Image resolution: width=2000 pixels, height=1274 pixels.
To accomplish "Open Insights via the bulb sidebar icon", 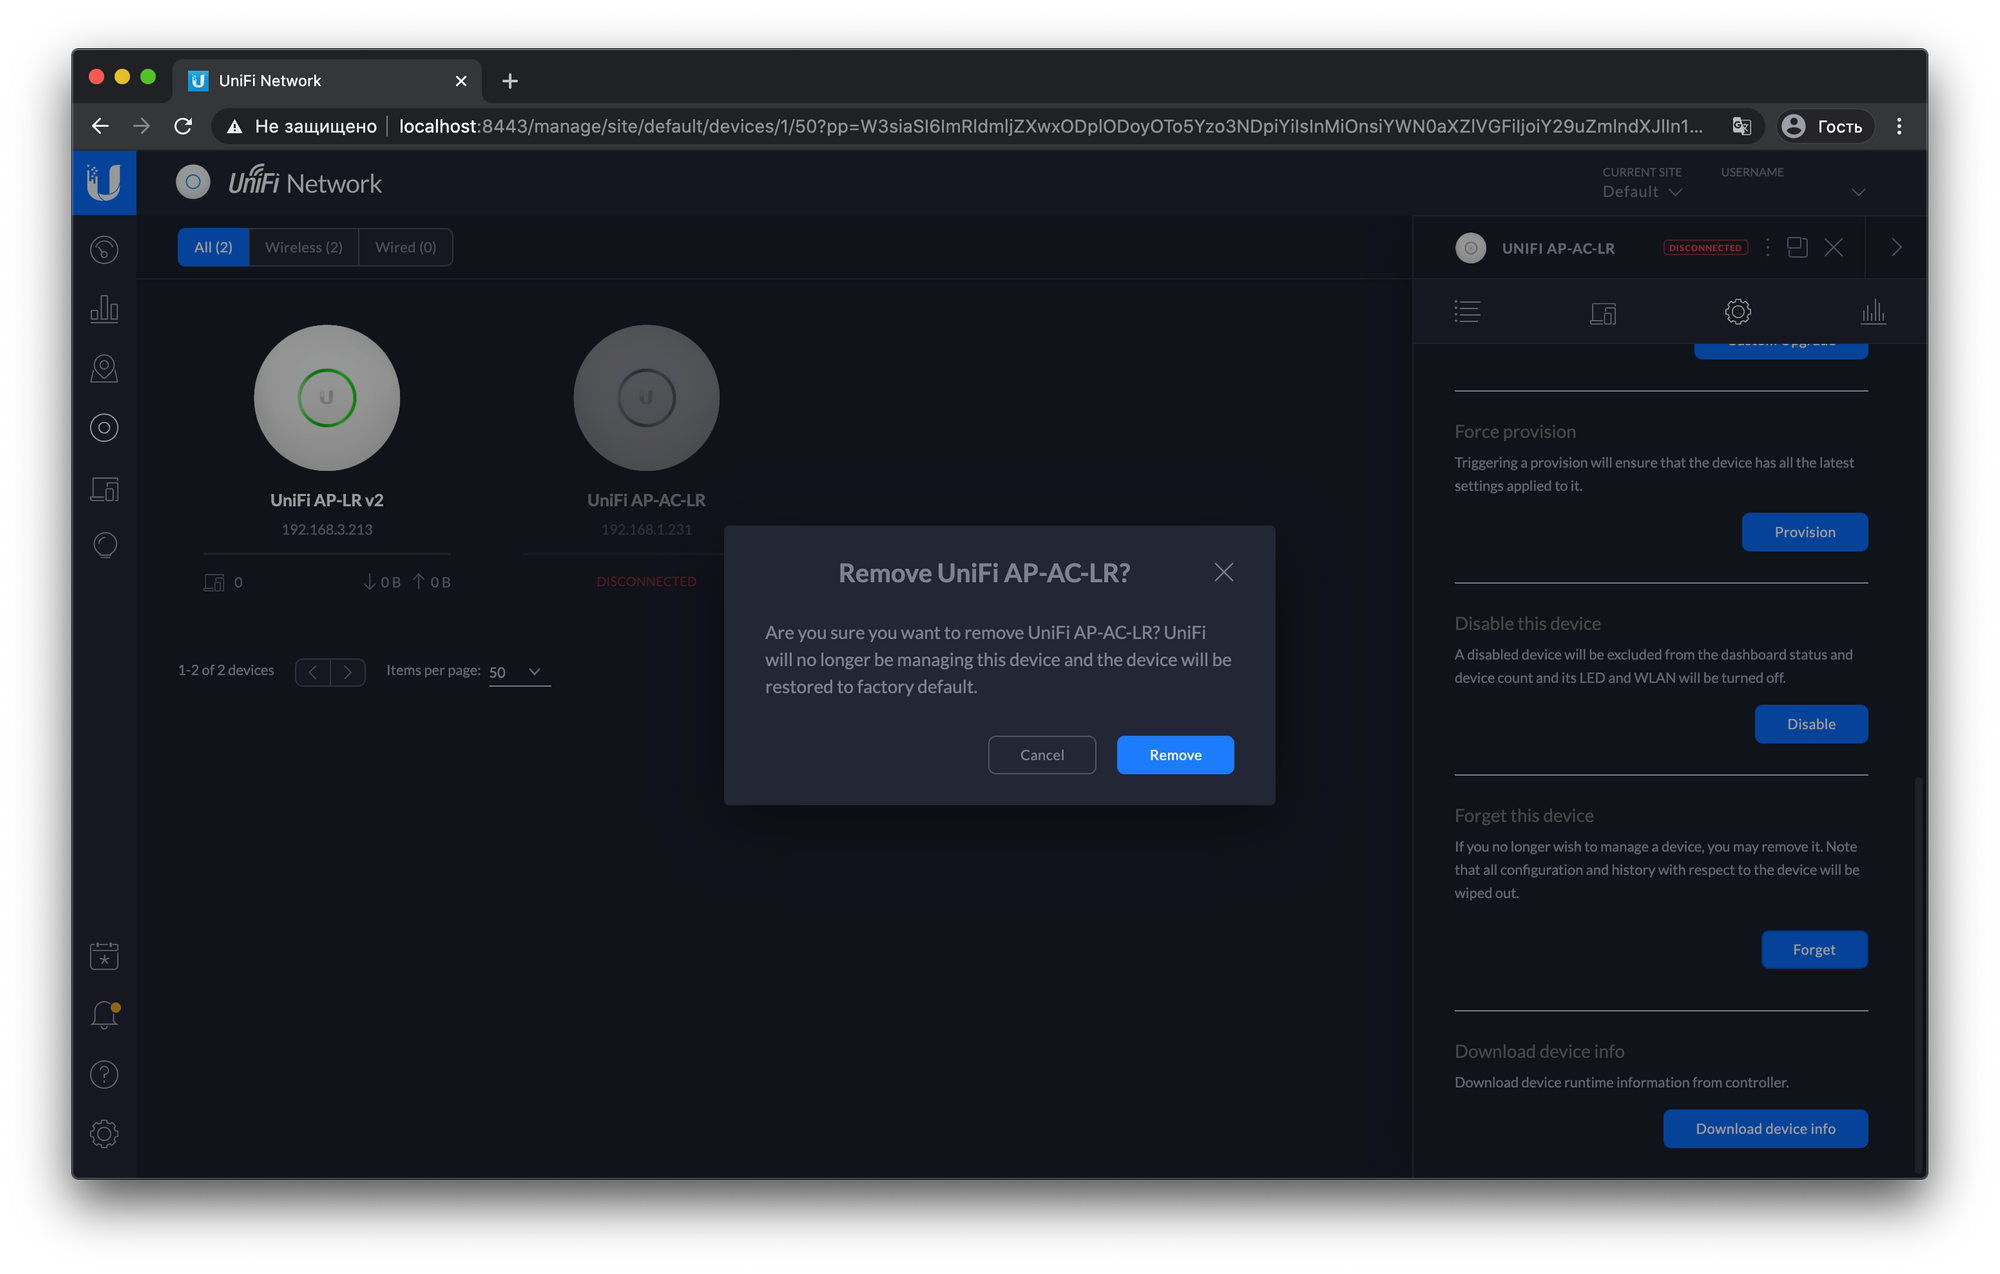I will (104, 544).
